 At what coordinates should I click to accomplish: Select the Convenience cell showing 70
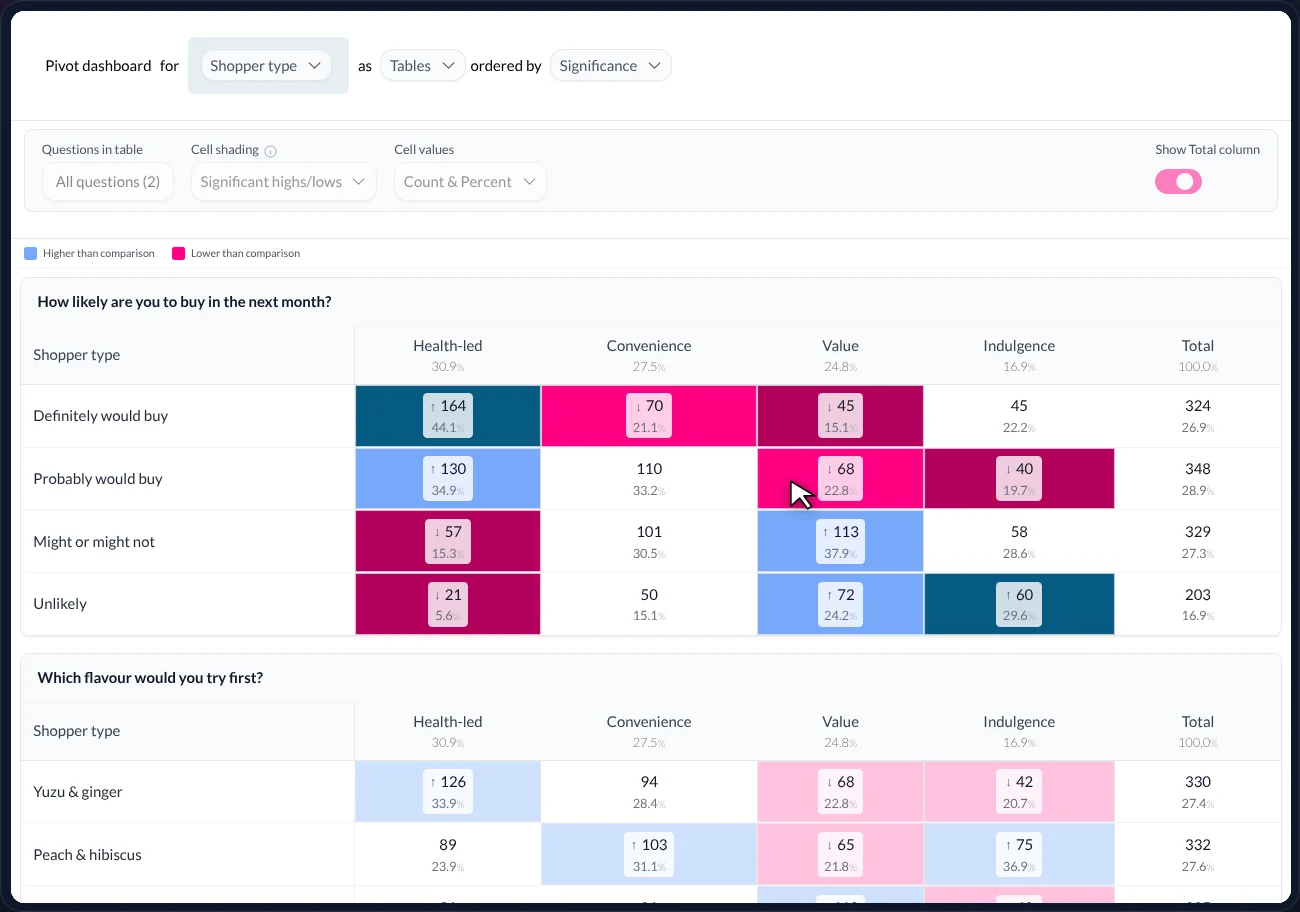649,416
